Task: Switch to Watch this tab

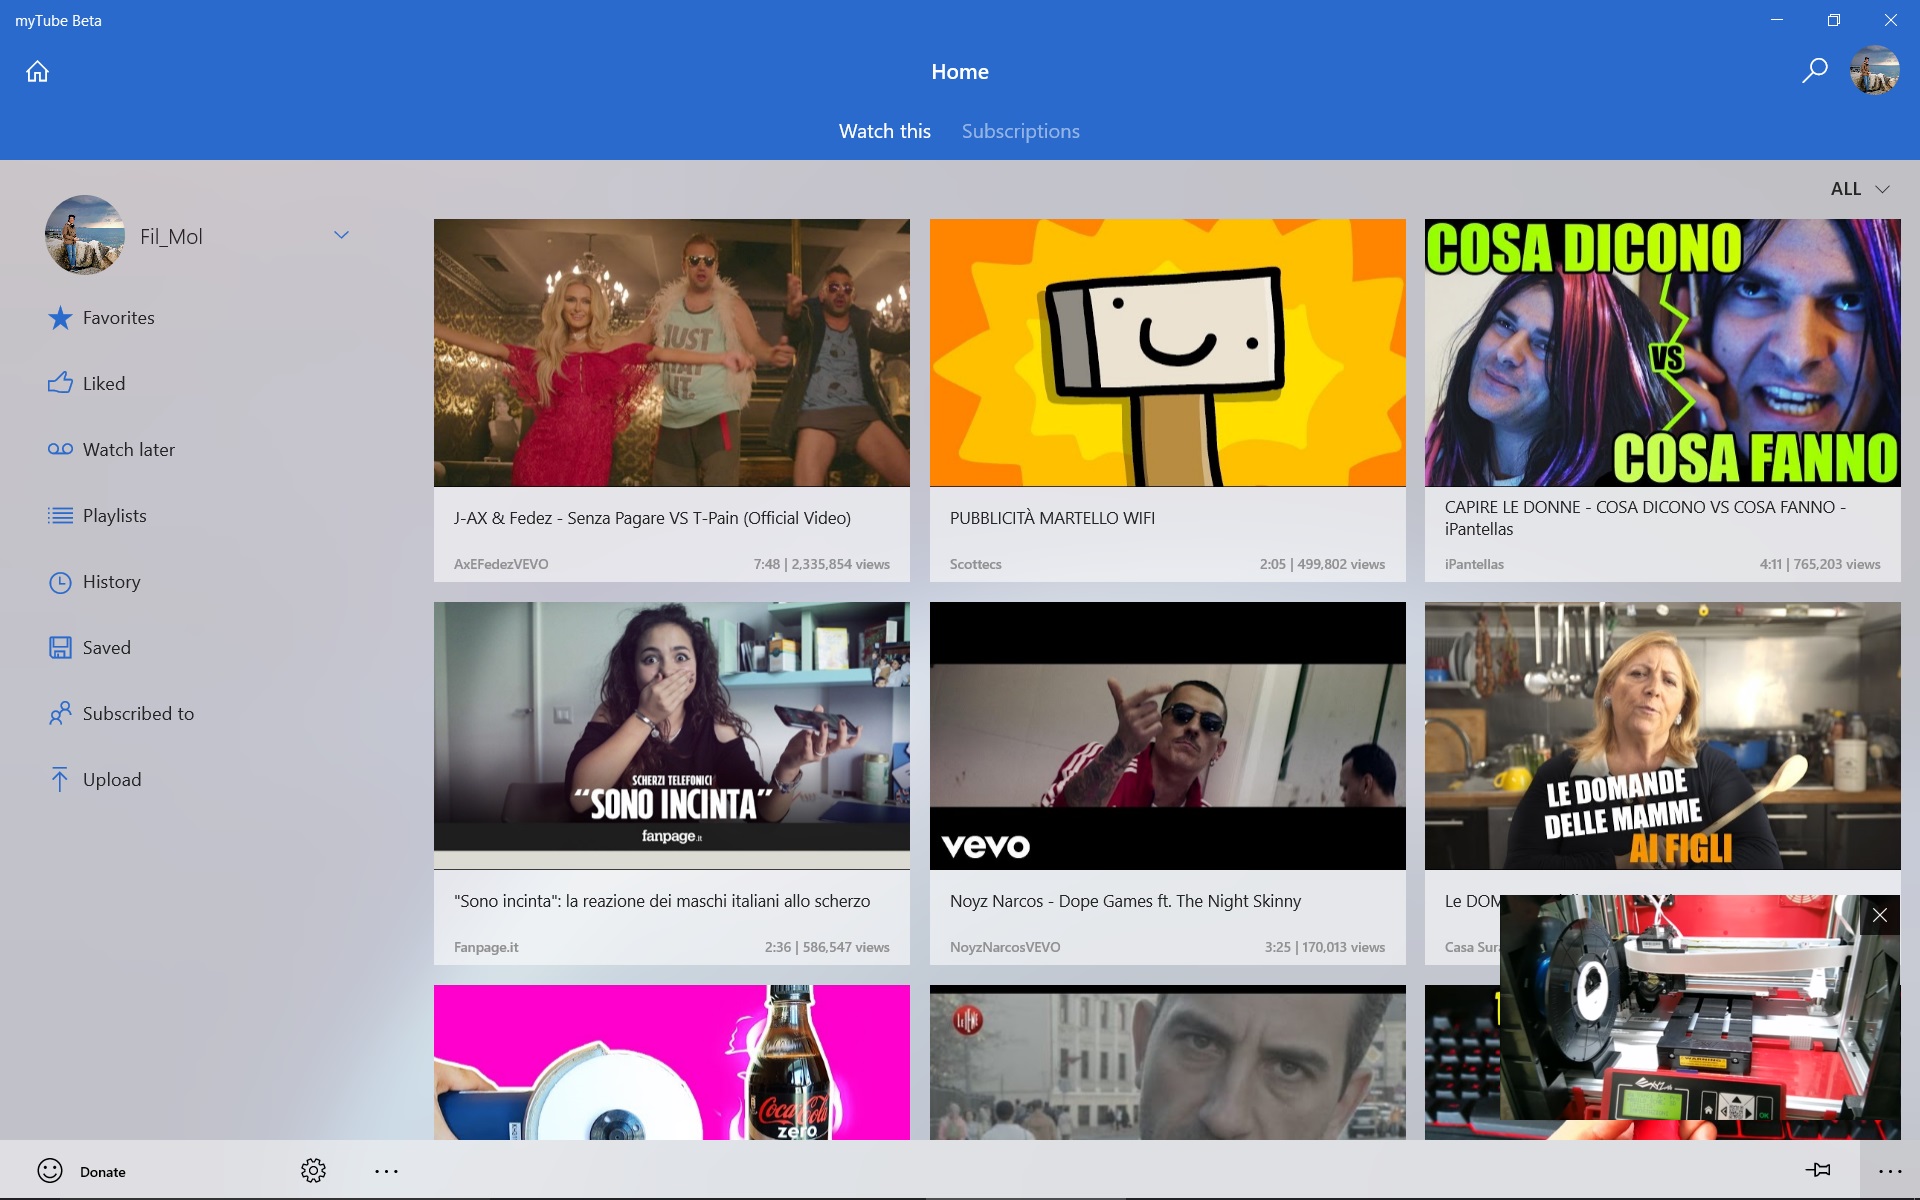Action: (885, 131)
